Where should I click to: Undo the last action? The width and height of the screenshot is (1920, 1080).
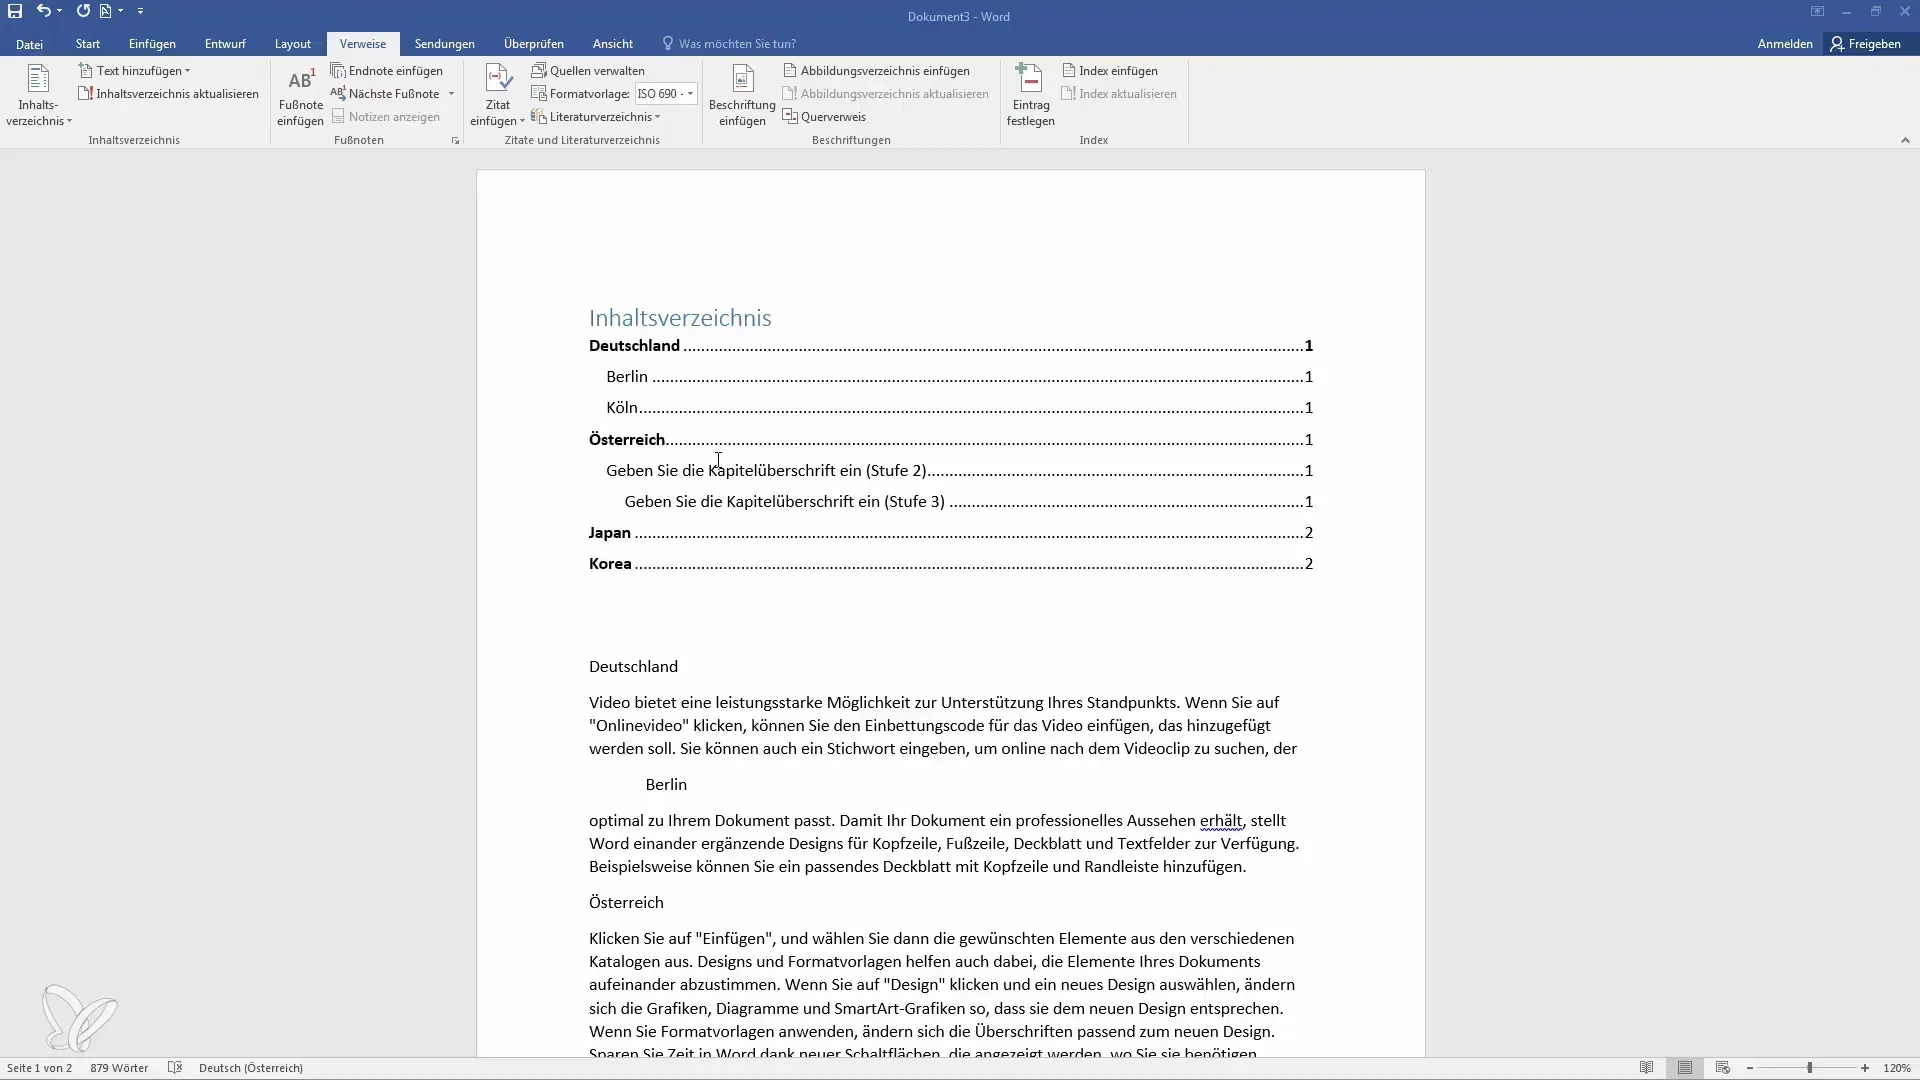(43, 11)
